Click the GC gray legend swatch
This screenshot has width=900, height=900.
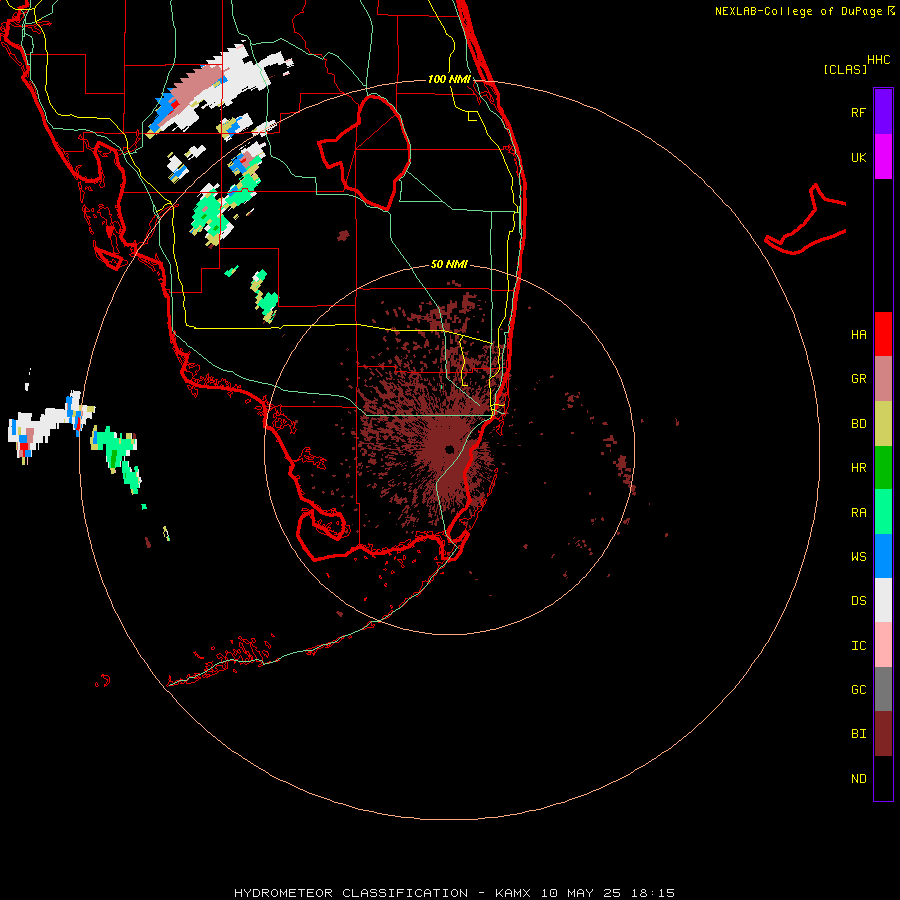(x=883, y=689)
